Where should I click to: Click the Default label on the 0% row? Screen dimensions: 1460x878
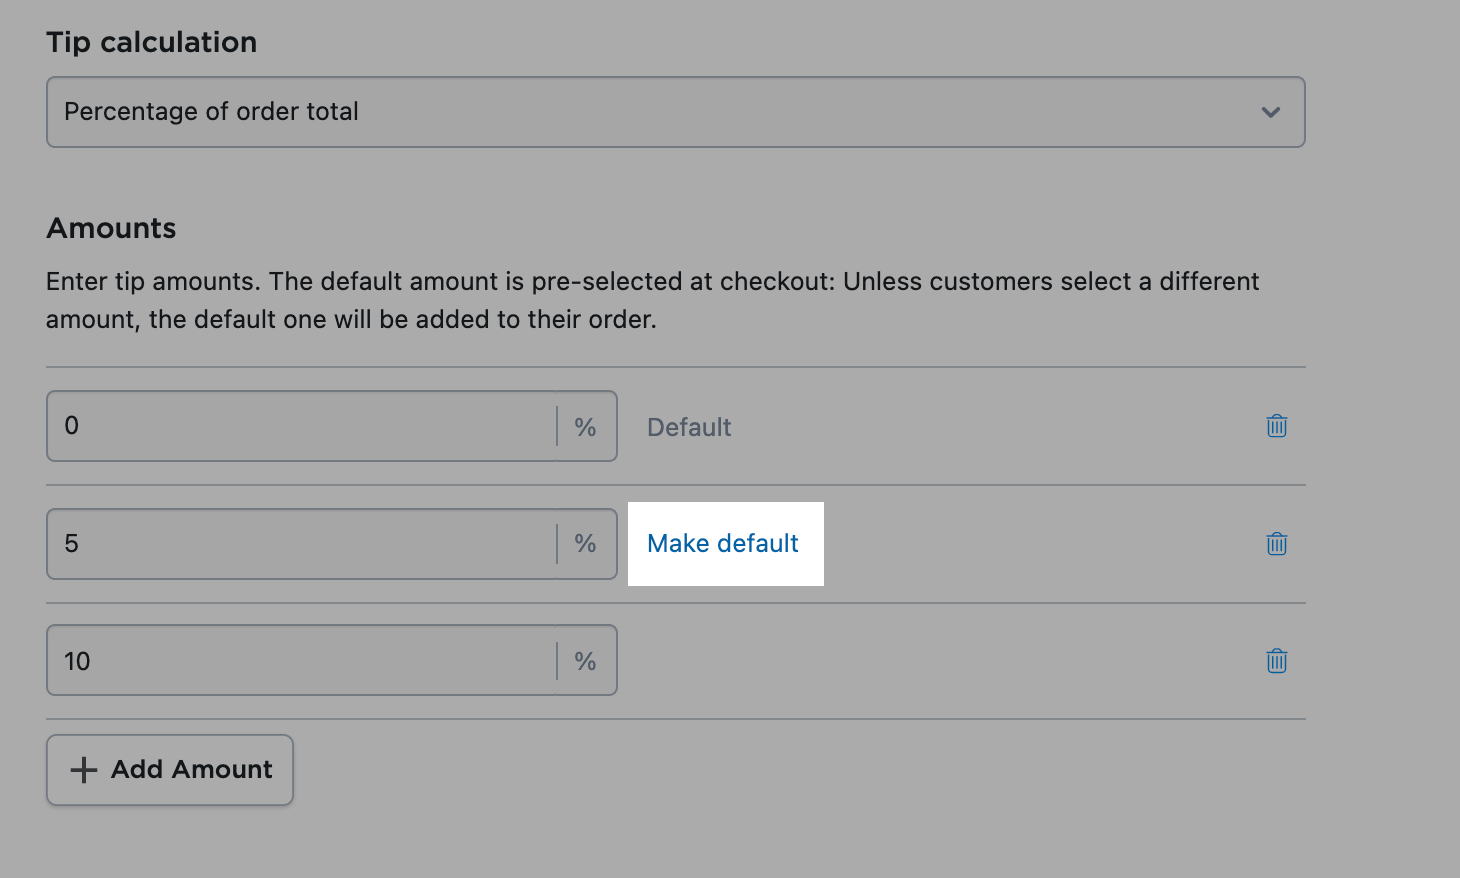689,427
